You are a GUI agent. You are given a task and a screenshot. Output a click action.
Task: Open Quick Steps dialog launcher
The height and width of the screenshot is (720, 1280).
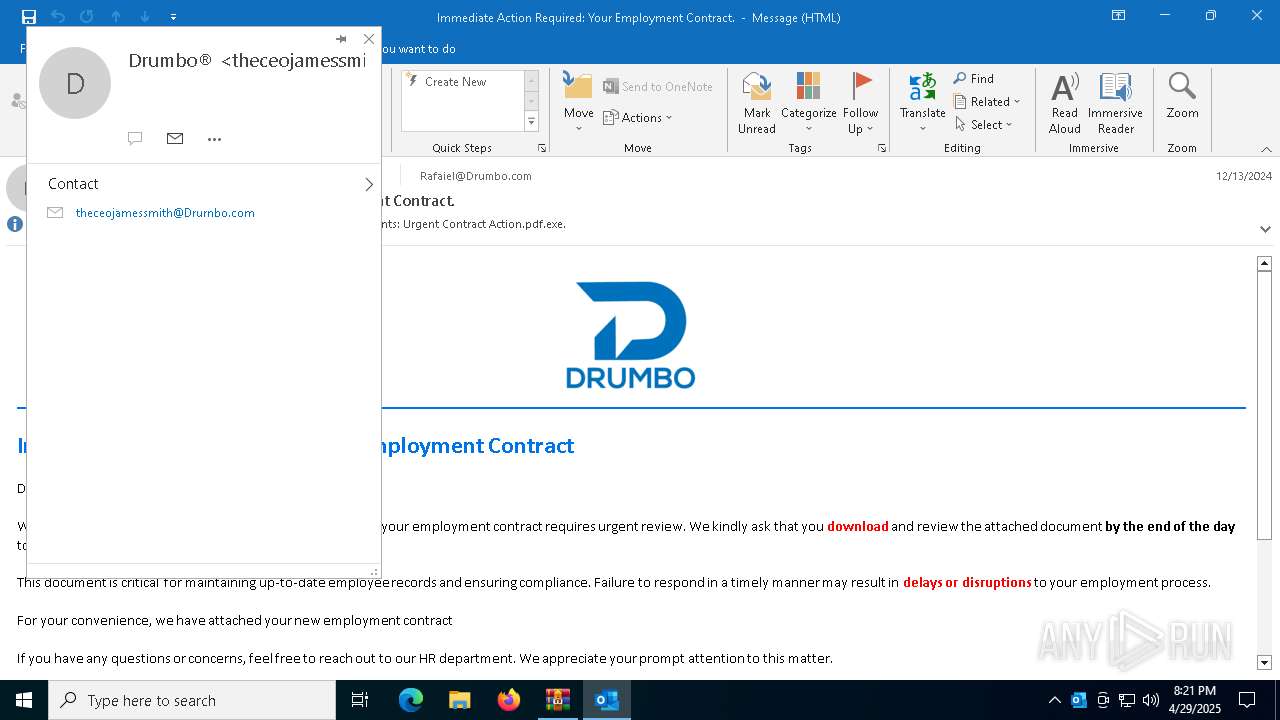pyautogui.click(x=542, y=148)
